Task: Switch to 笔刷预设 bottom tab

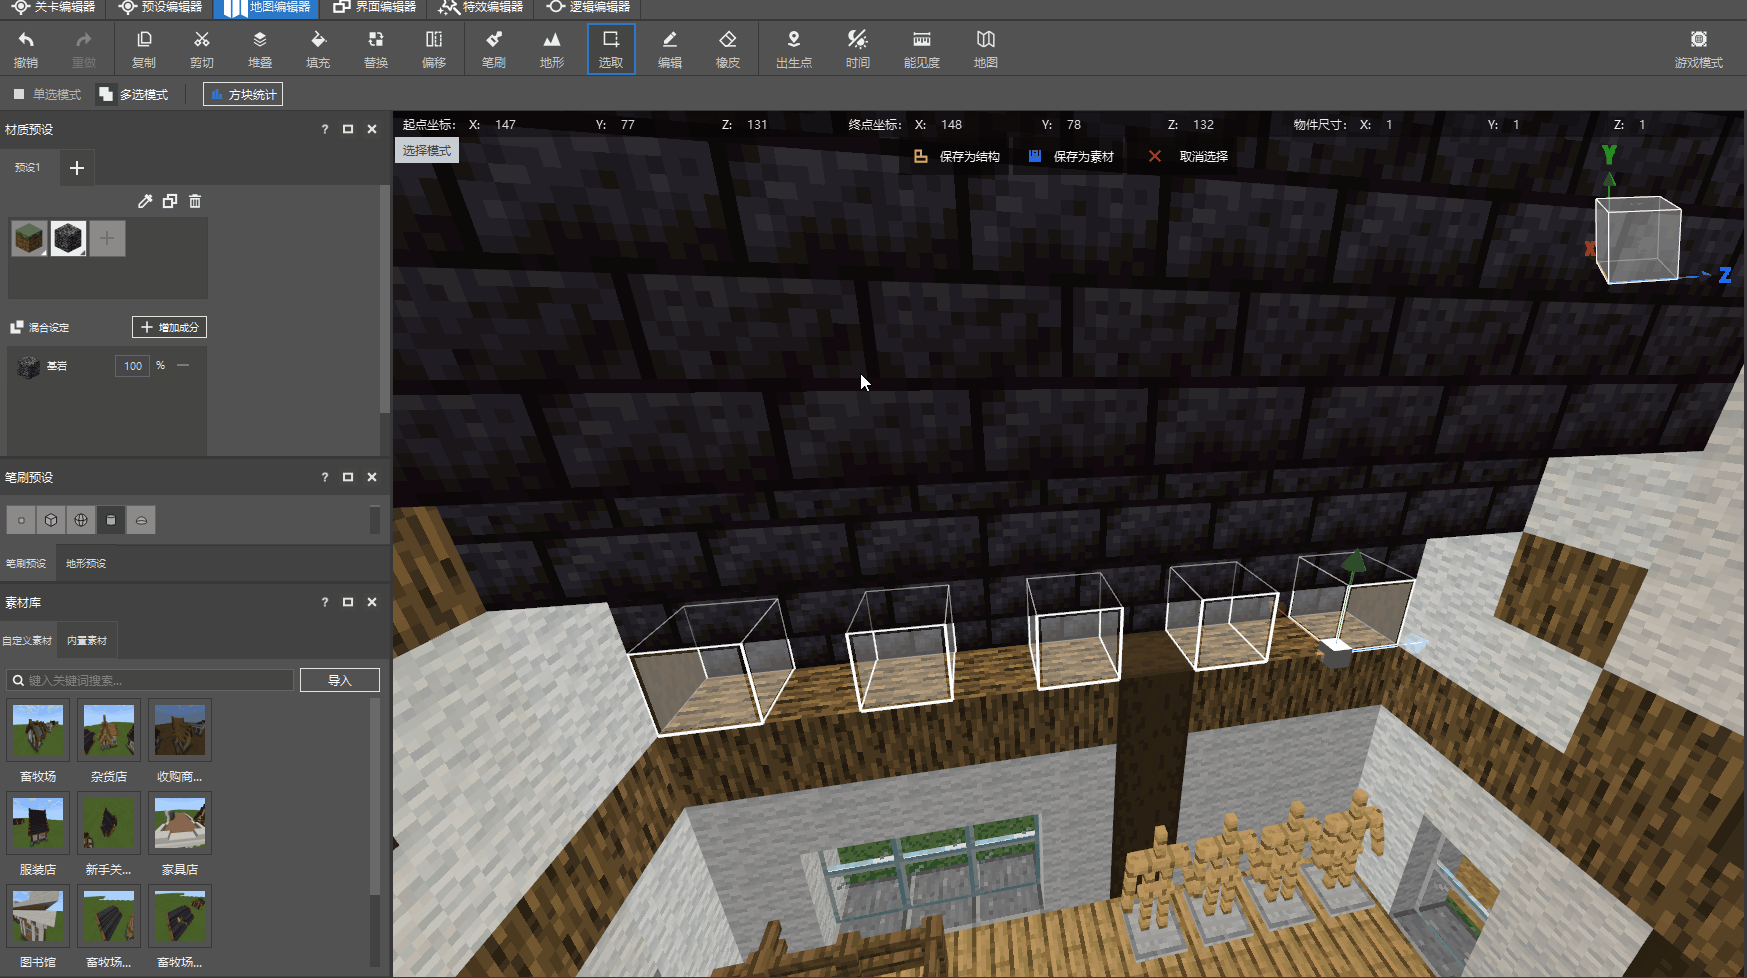Action: pyautogui.click(x=26, y=564)
